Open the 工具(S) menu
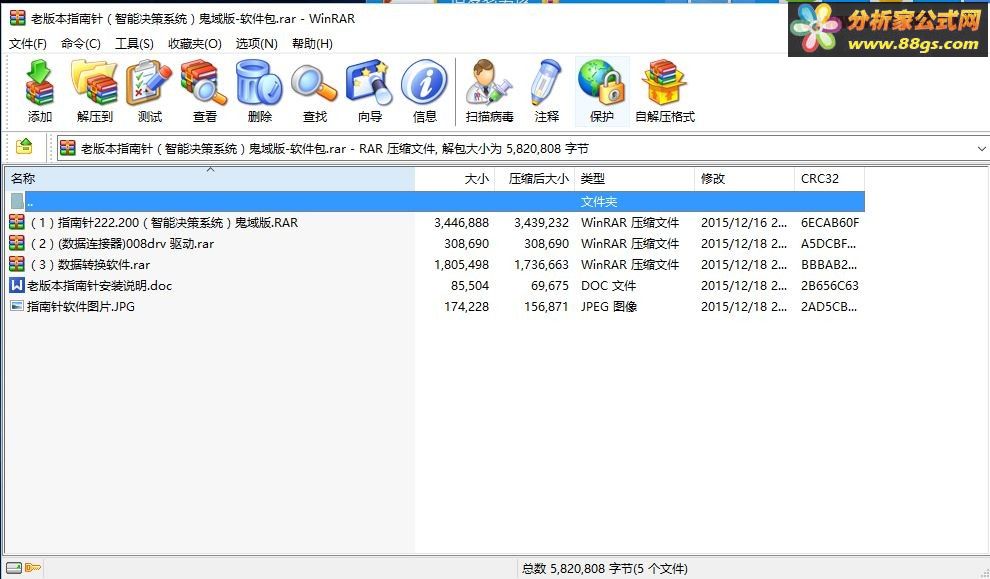This screenshot has height=579, width=990. coord(134,44)
